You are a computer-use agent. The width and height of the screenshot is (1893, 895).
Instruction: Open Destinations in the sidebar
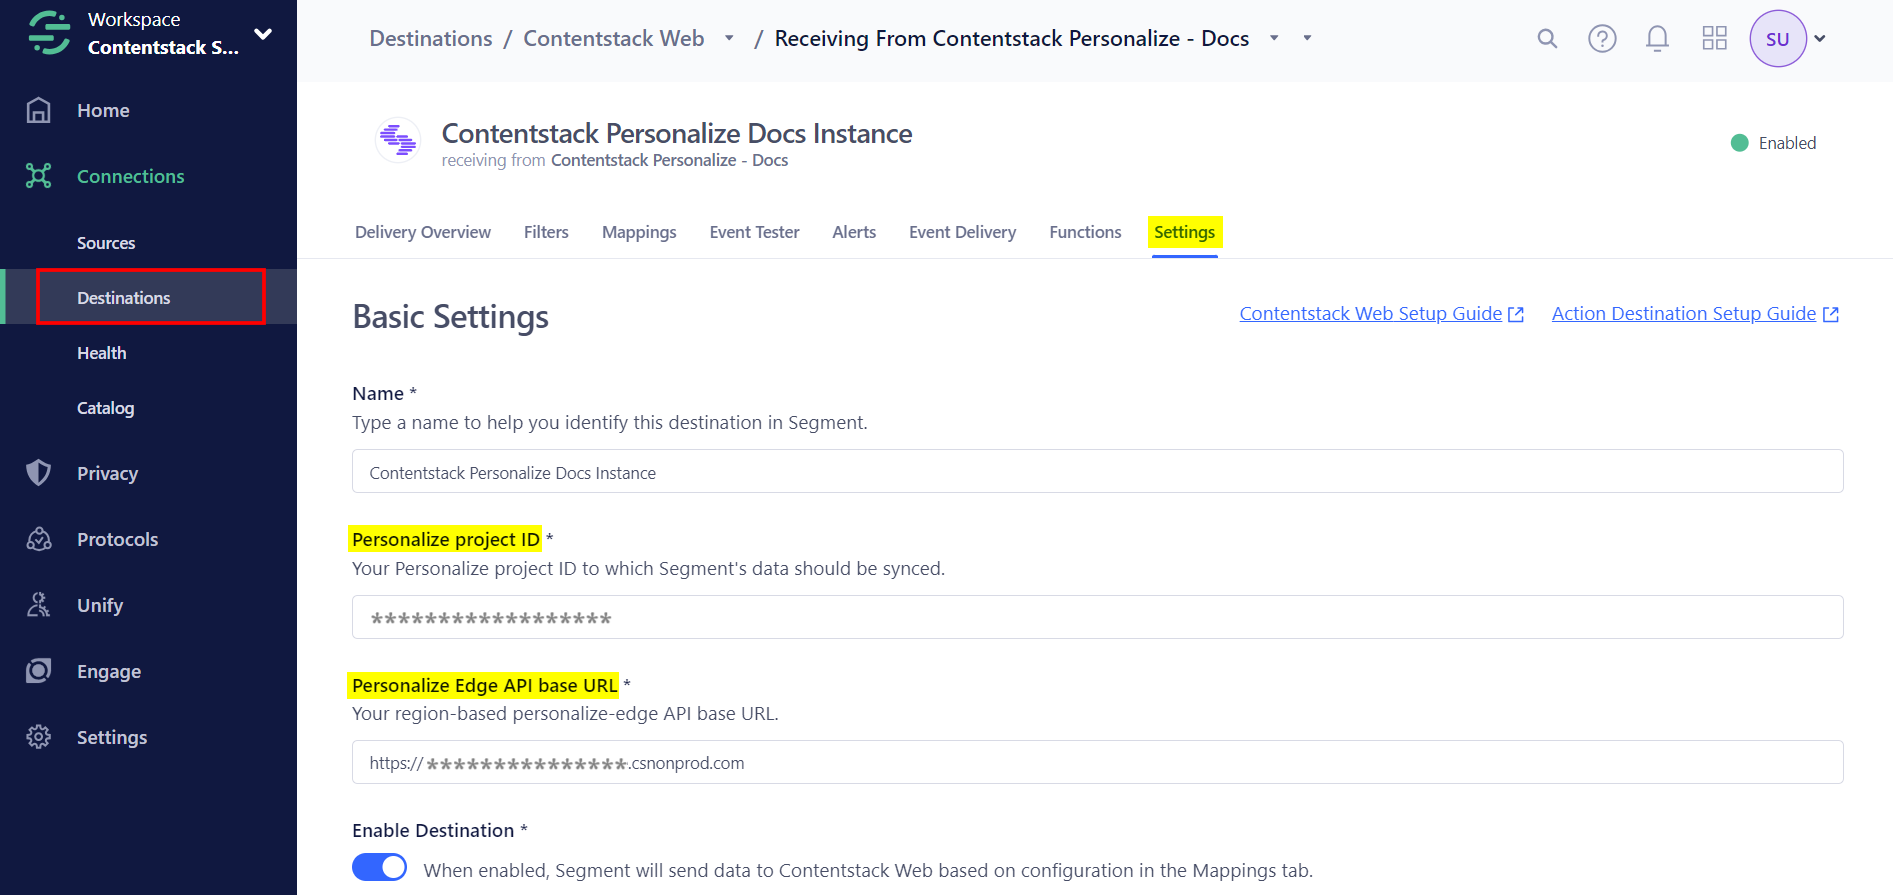[x=124, y=298]
